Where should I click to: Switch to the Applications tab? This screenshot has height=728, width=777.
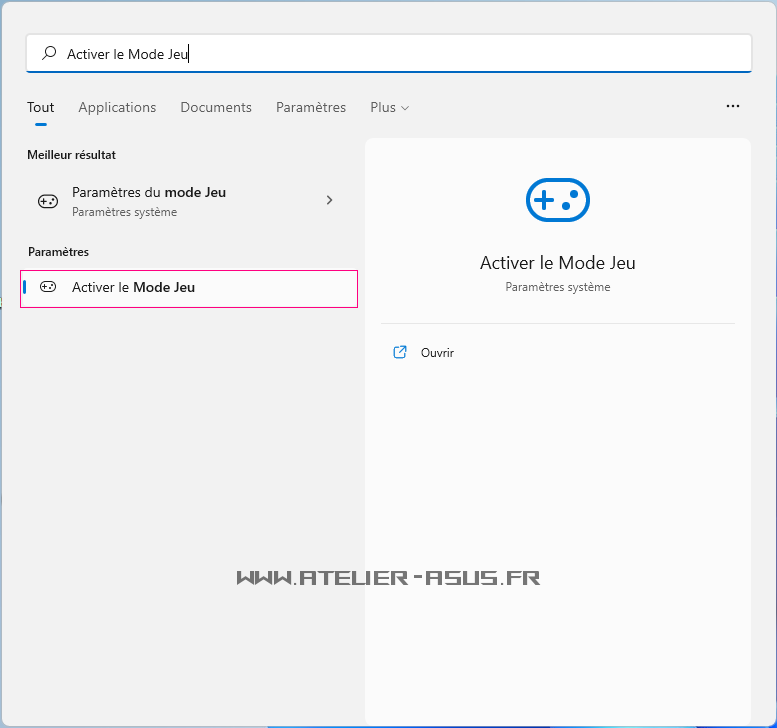[x=117, y=107]
